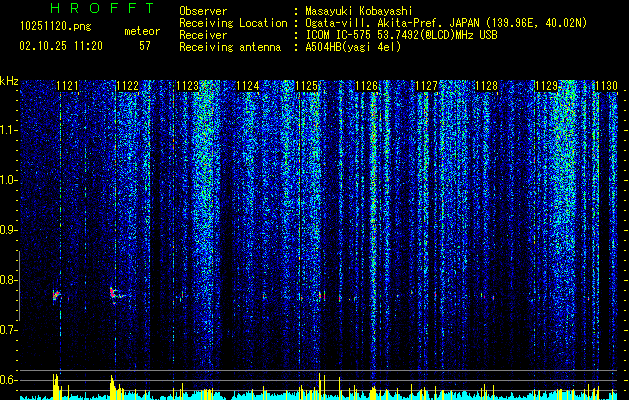Click the Observer field label
The height and width of the screenshot is (400, 629).
[x=203, y=11]
